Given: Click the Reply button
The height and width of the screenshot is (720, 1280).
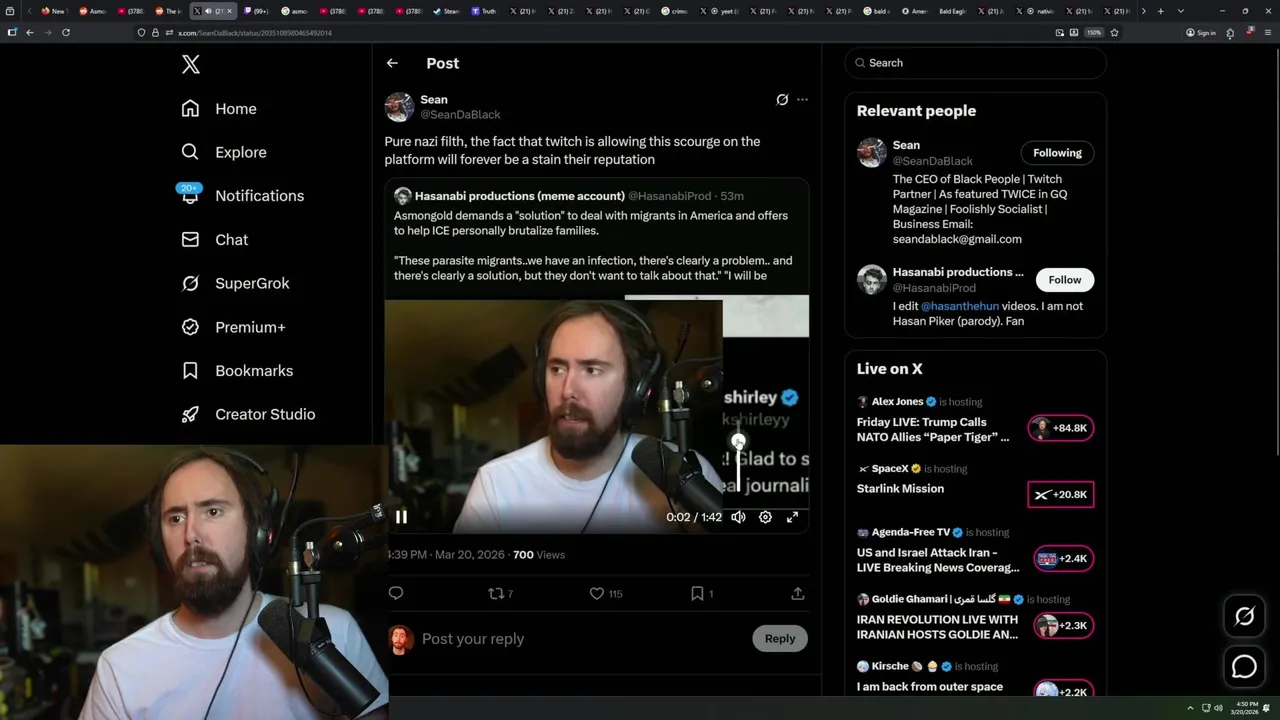Looking at the screenshot, I should [x=780, y=639].
